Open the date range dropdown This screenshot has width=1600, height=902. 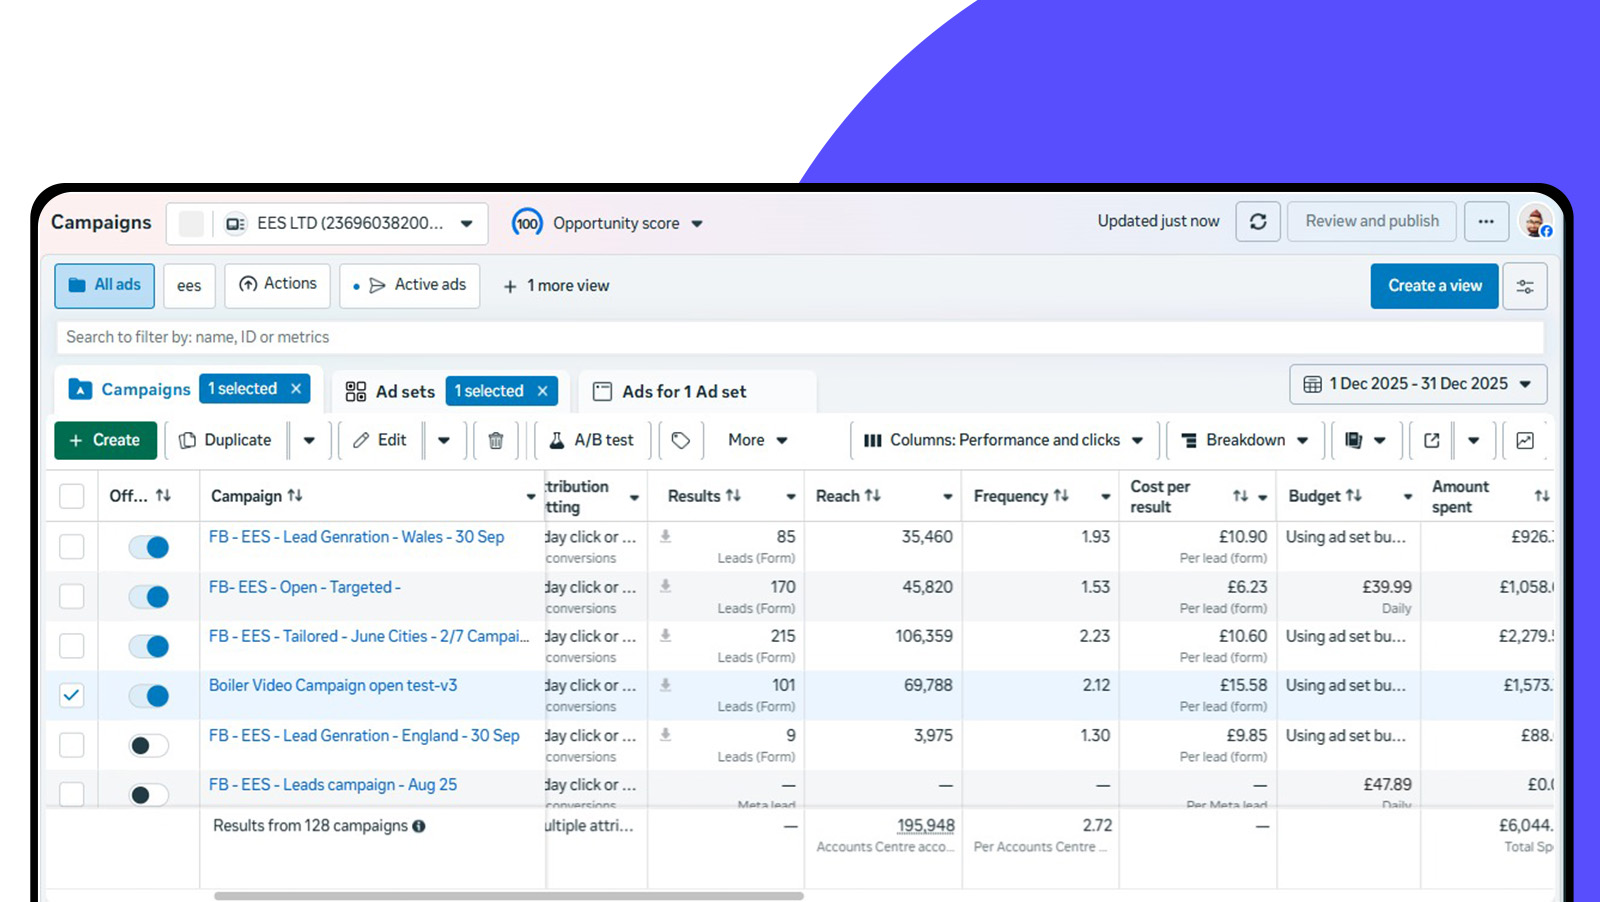[x=1418, y=384]
